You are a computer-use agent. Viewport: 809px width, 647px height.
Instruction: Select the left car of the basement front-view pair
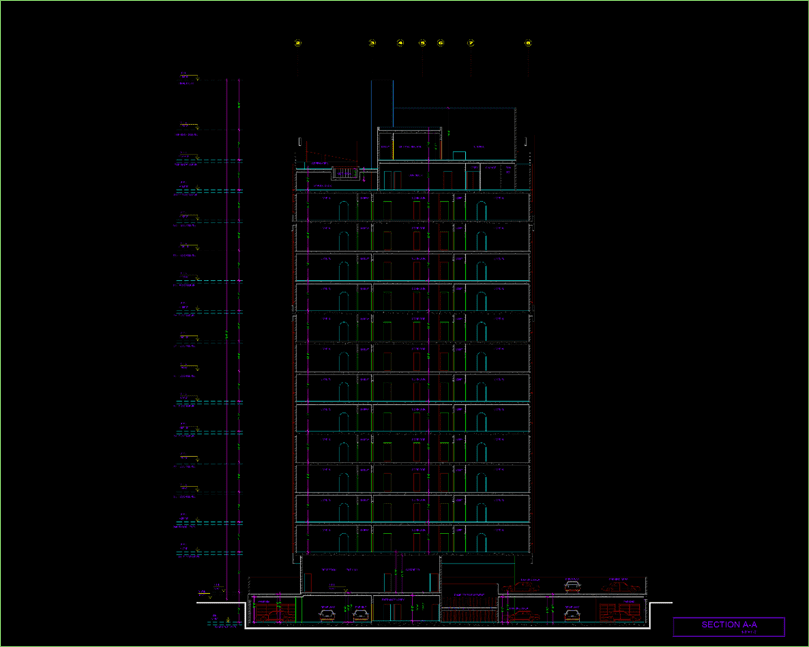[x=327, y=615]
